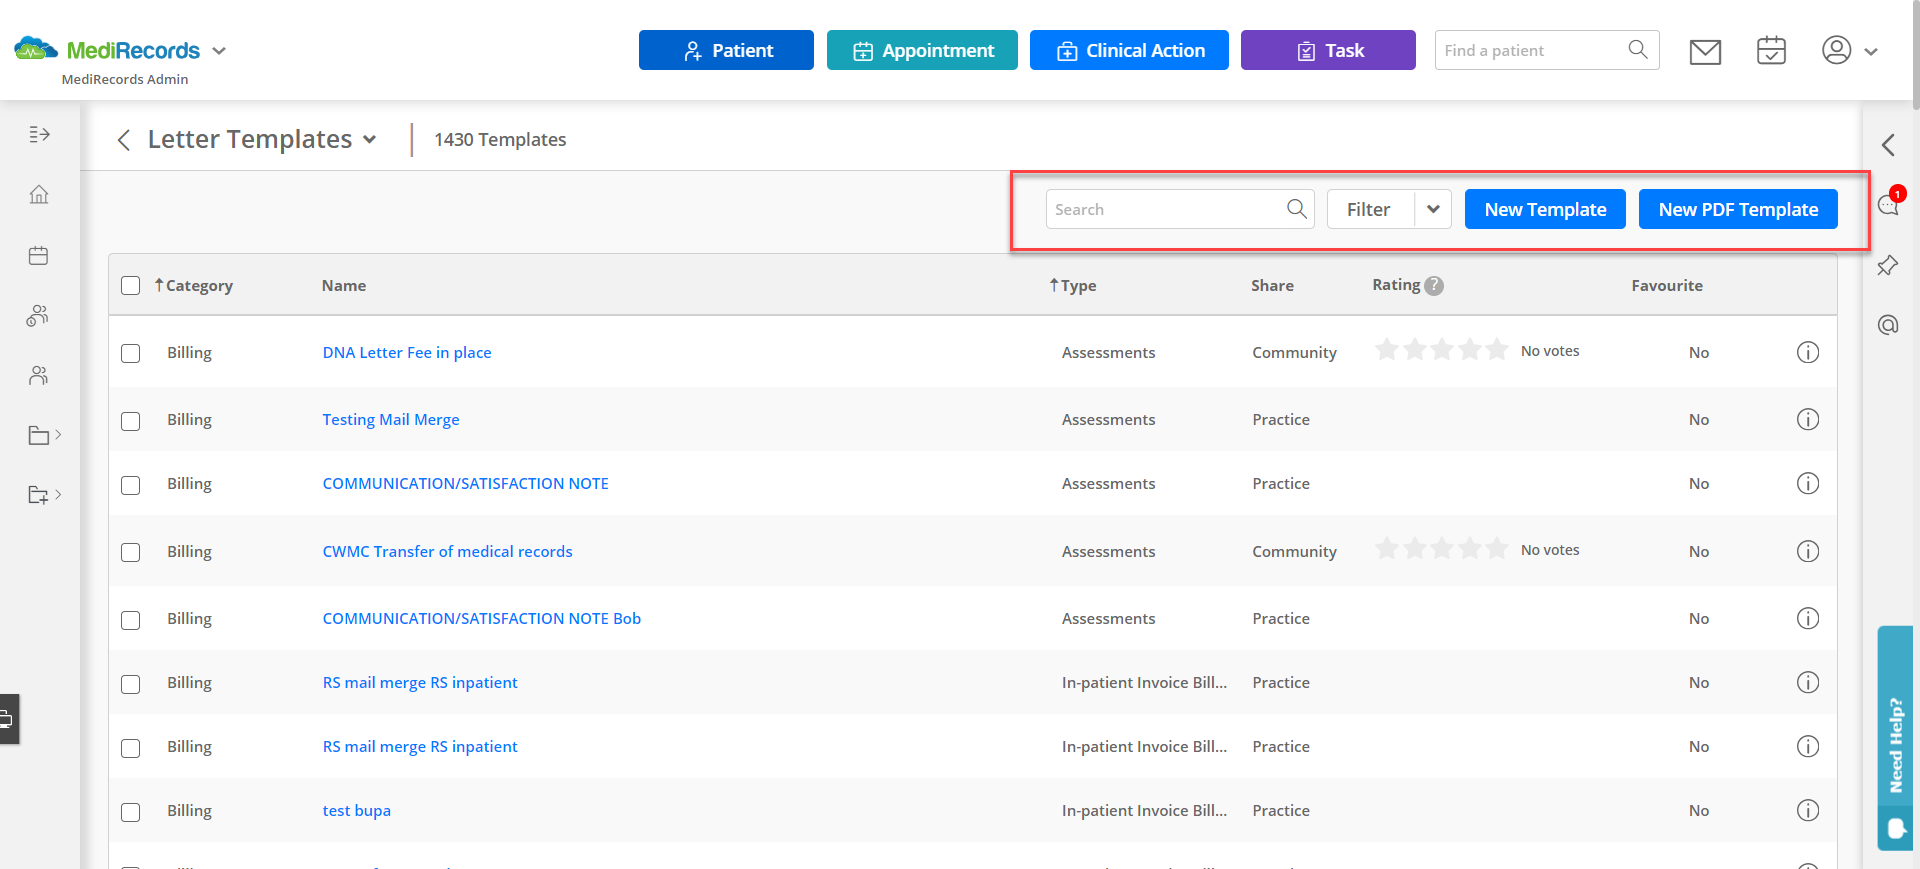Image resolution: width=1920 pixels, height=869 pixels.
Task: Tick checkbox for CWMC Transfer of medical records
Action: click(131, 552)
